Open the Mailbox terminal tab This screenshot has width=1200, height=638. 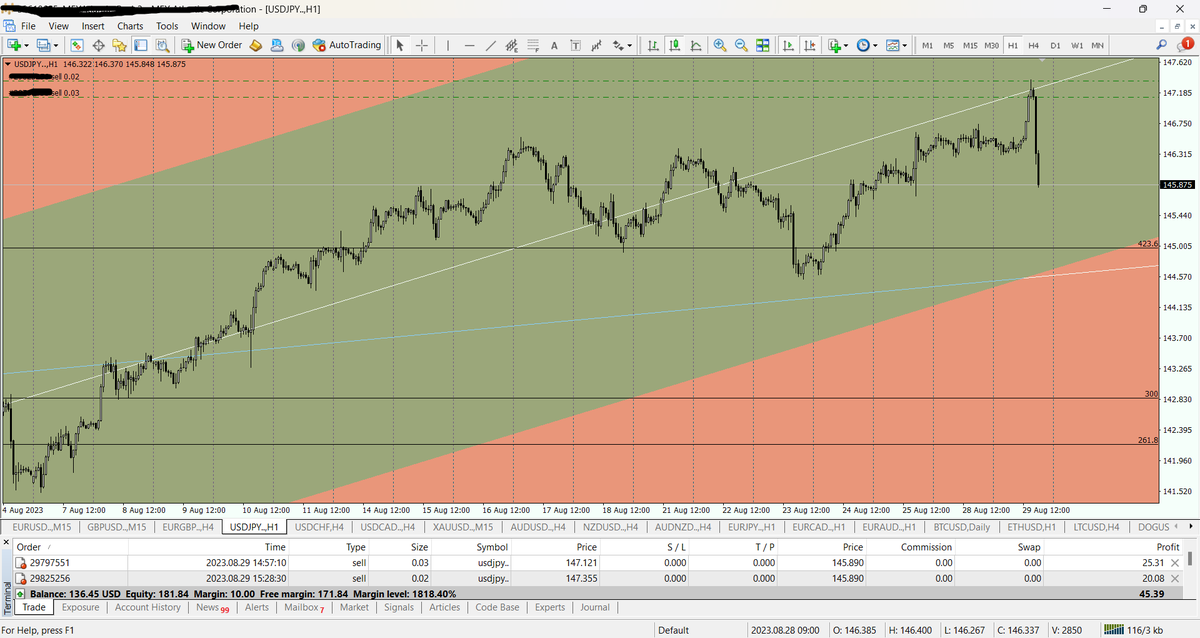[x=305, y=607]
